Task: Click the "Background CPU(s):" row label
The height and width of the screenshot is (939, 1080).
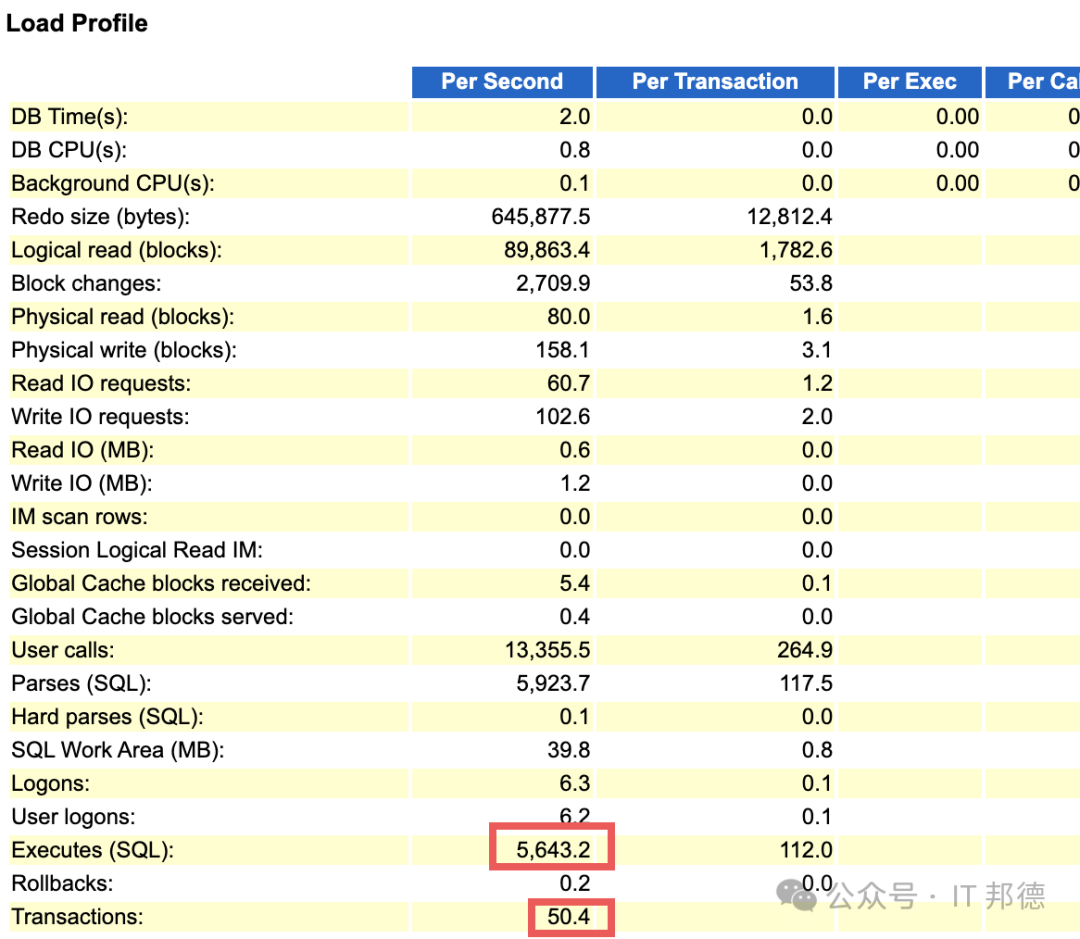Action: (113, 184)
